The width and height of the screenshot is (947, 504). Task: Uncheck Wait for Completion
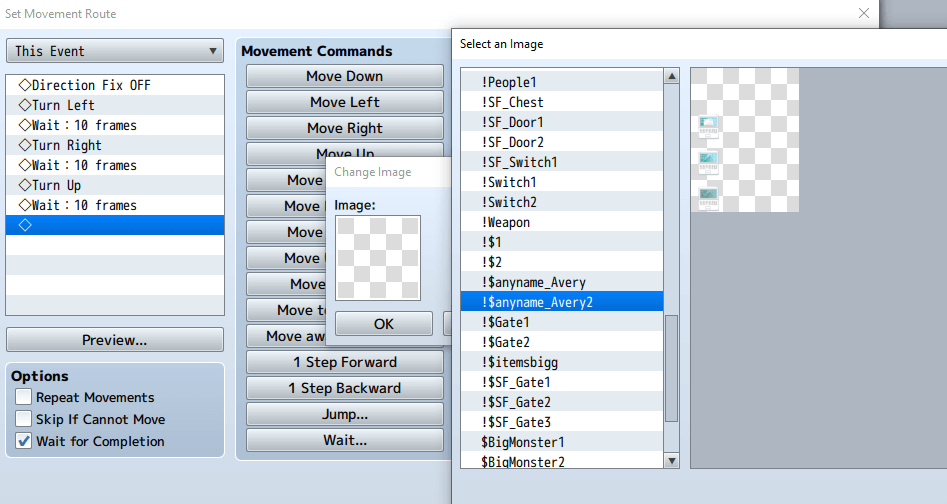24,442
